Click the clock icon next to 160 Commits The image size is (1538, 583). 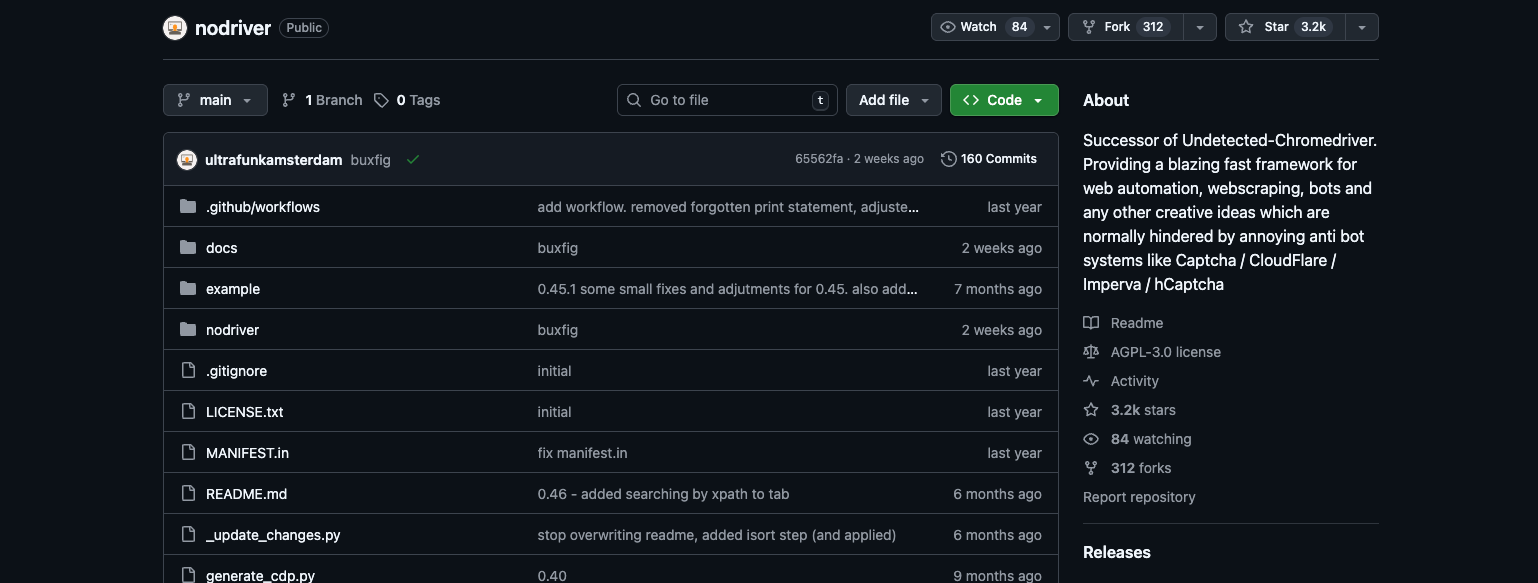pyautogui.click(x=948, y=158)
